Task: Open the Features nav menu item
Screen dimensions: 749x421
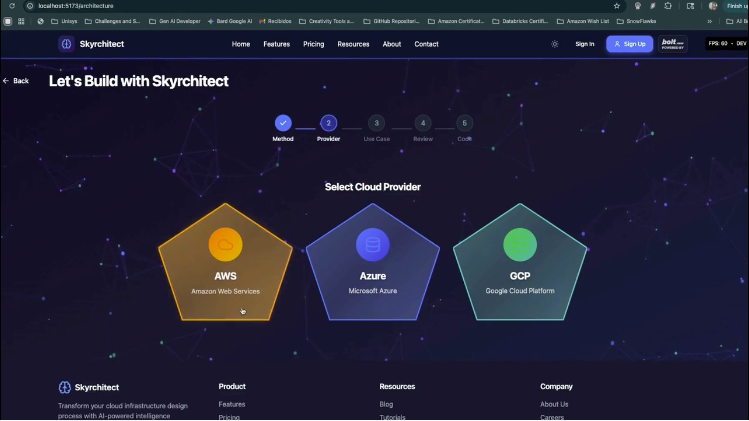Action: (276, 44)
